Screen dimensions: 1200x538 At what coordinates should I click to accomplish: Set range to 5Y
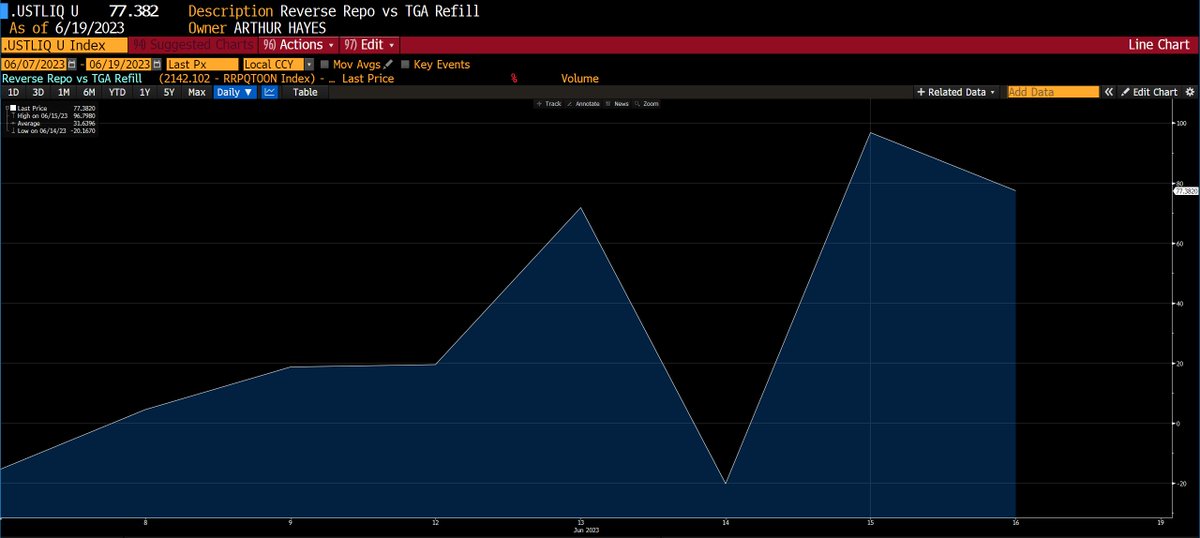pyautogui.click(x=169, y=91)
